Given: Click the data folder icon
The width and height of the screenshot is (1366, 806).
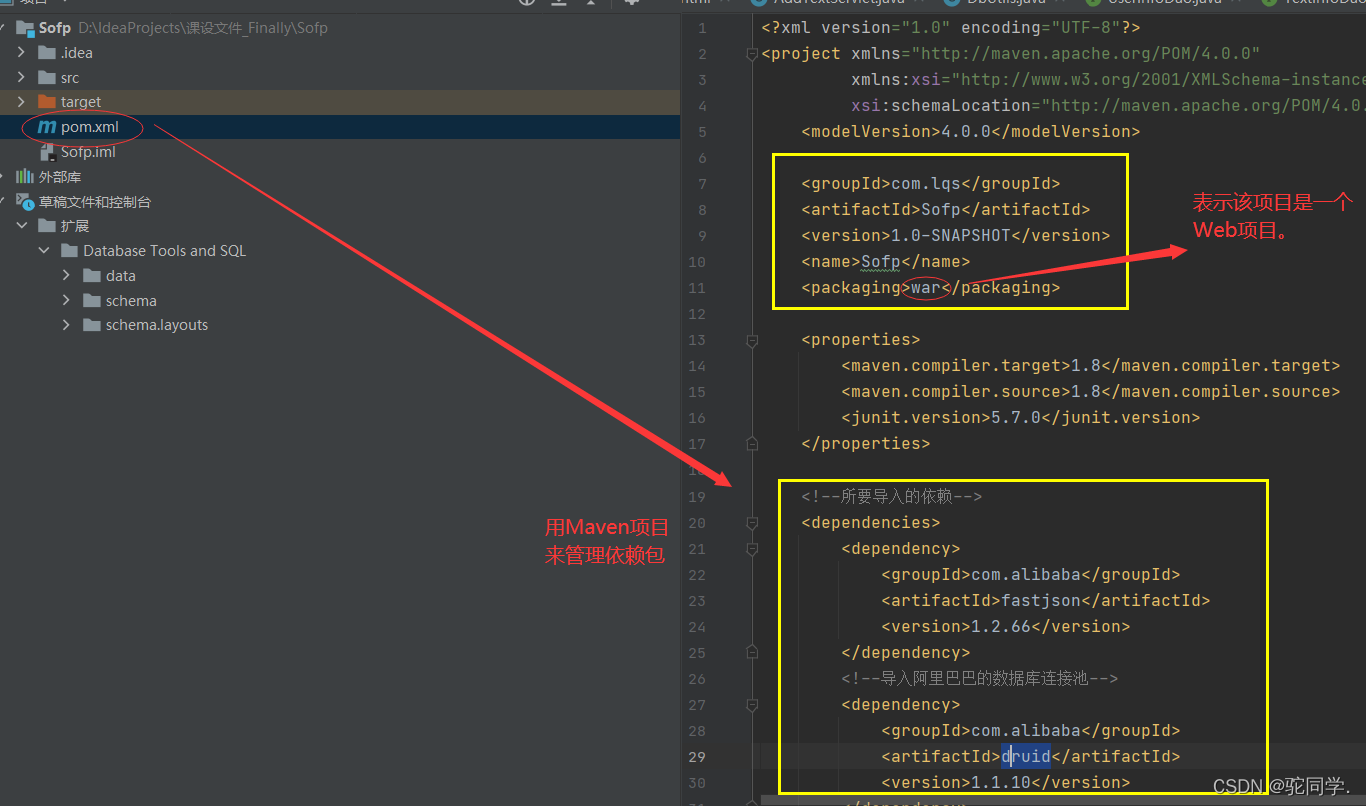Looking at the screenshot, I should point(92,275).
